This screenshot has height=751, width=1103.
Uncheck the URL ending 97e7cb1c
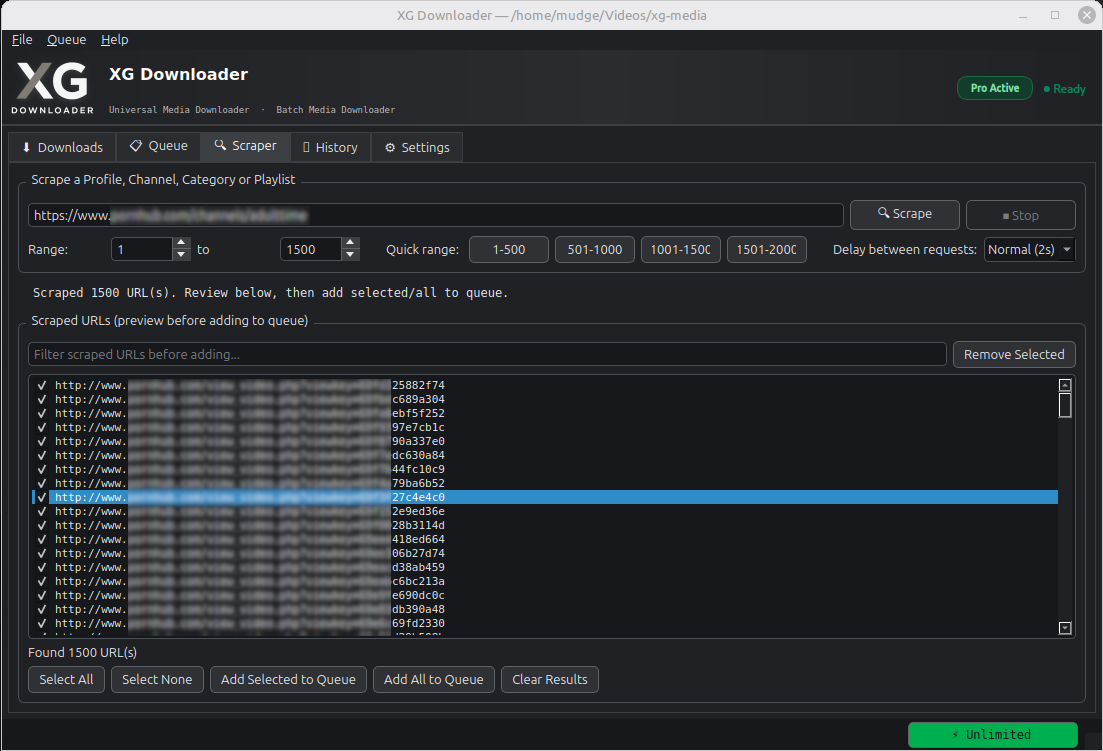coord(42,428)
